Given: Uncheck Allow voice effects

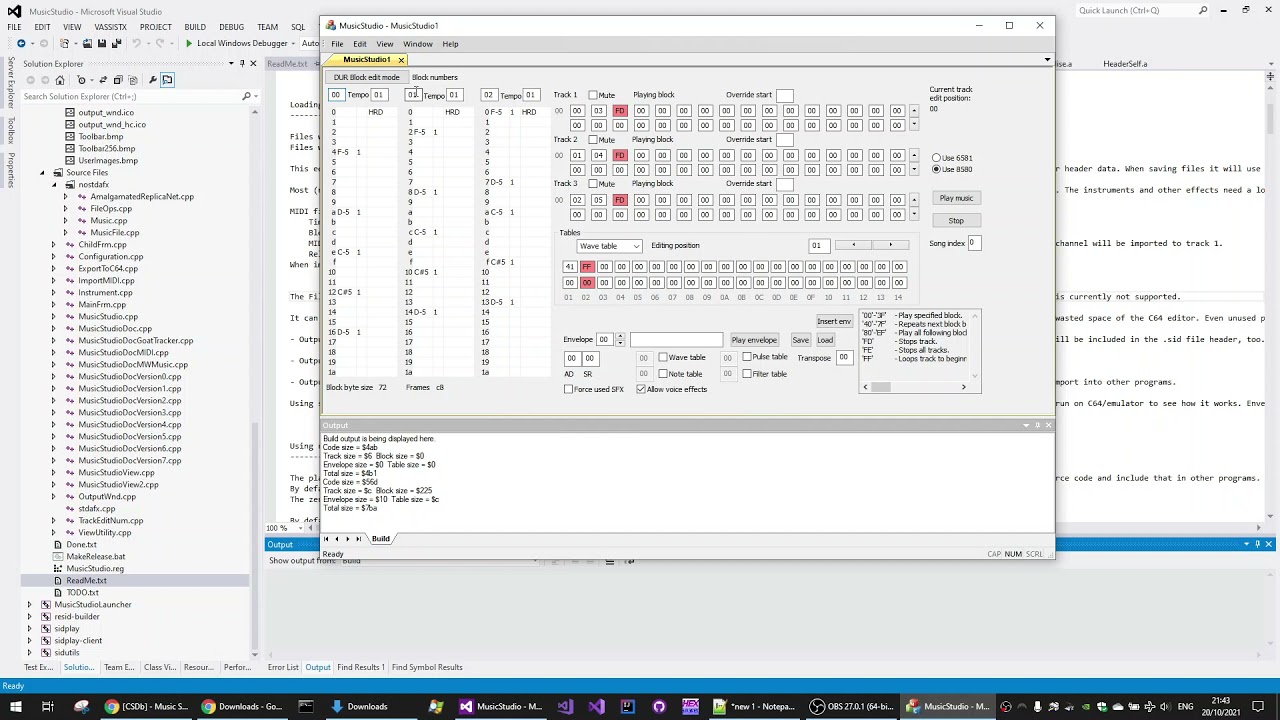Looking at the screenshot, I should coord(641,389).
